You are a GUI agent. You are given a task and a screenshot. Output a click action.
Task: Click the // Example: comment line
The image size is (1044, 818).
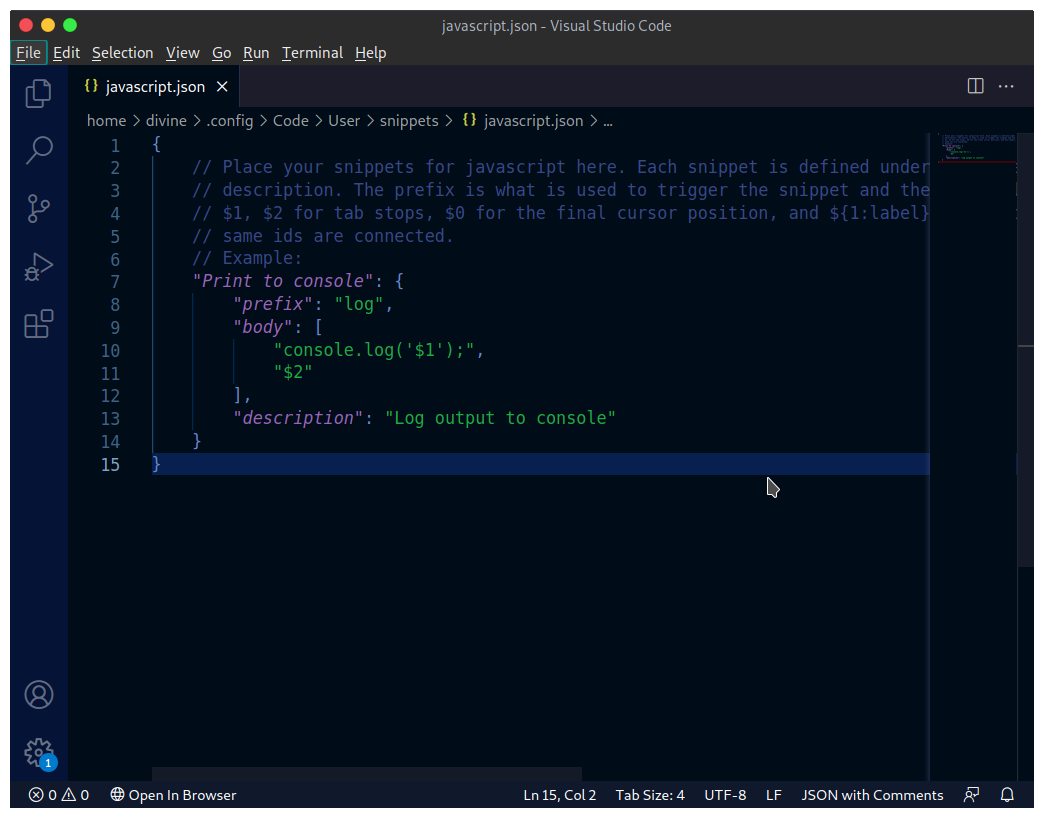pyautogui.click(x=247, y=258)
